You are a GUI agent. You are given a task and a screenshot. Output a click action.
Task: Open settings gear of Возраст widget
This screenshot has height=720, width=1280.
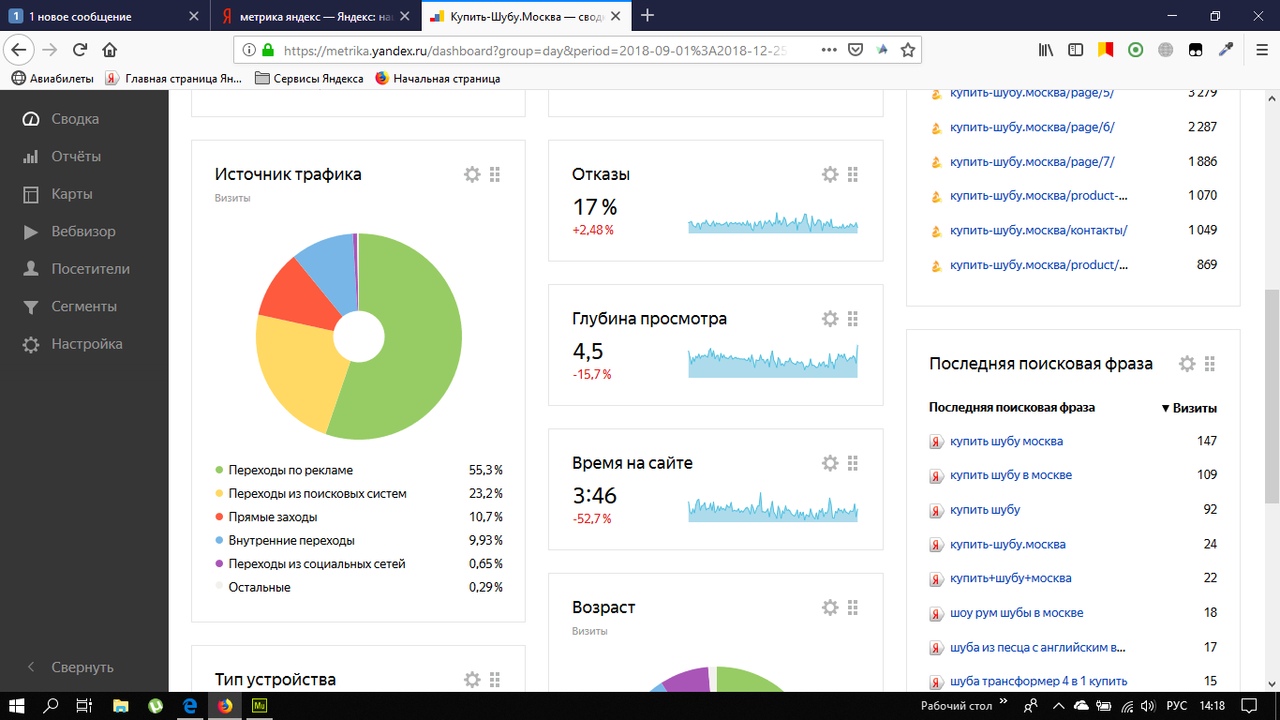click(830, 607)
